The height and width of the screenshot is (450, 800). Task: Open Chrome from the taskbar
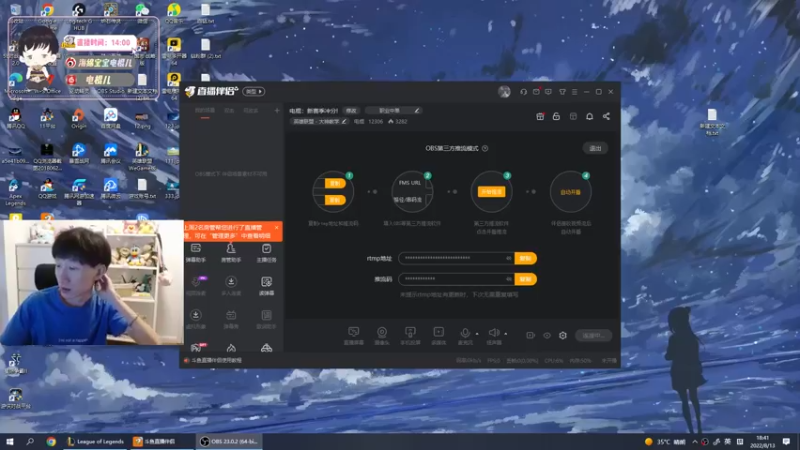[x=51, y=441]
